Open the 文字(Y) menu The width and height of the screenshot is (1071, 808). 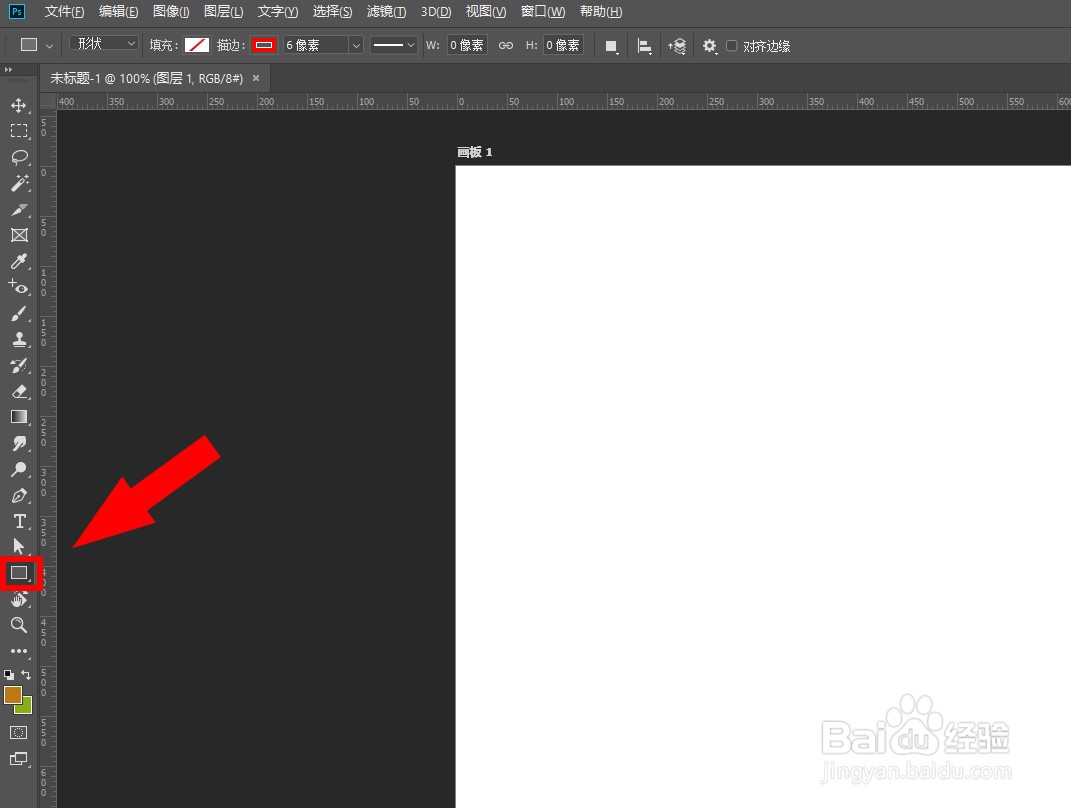click(278, 12)
